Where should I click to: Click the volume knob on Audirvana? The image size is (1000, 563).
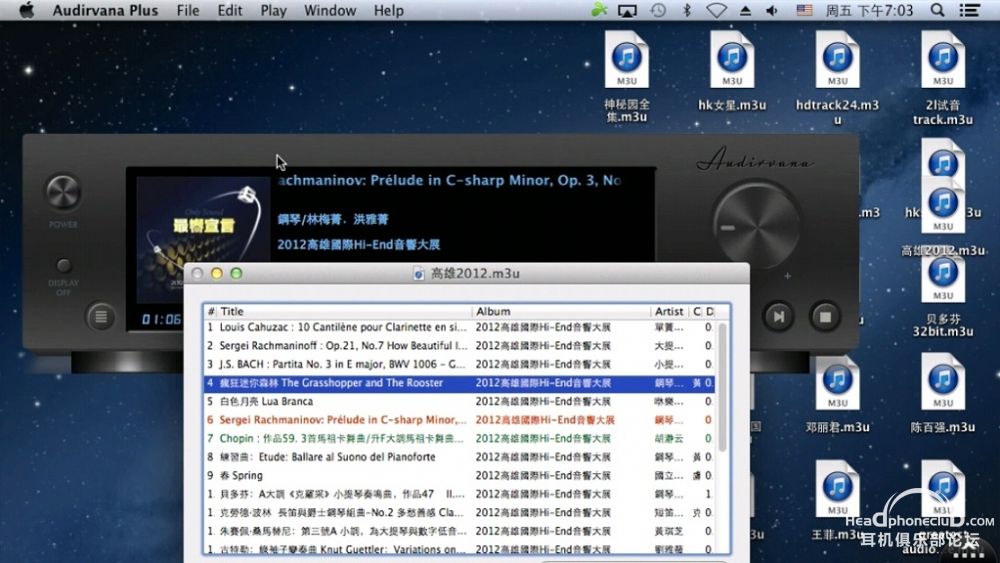point(757,225)
